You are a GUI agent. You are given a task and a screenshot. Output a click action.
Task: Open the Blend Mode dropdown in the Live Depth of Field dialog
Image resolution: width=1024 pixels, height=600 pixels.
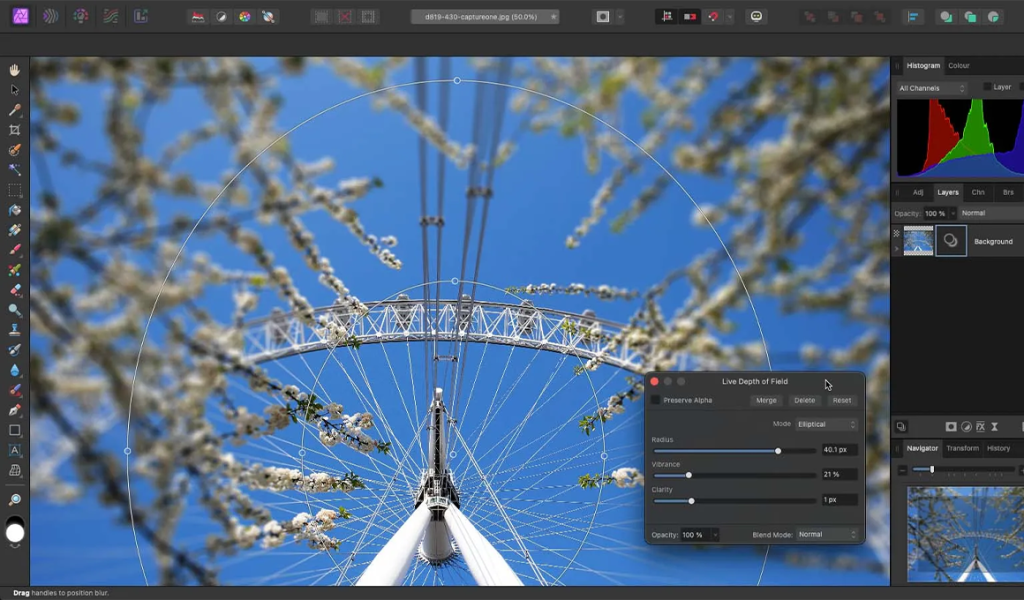pyautogui.click(x=826, y=534)
